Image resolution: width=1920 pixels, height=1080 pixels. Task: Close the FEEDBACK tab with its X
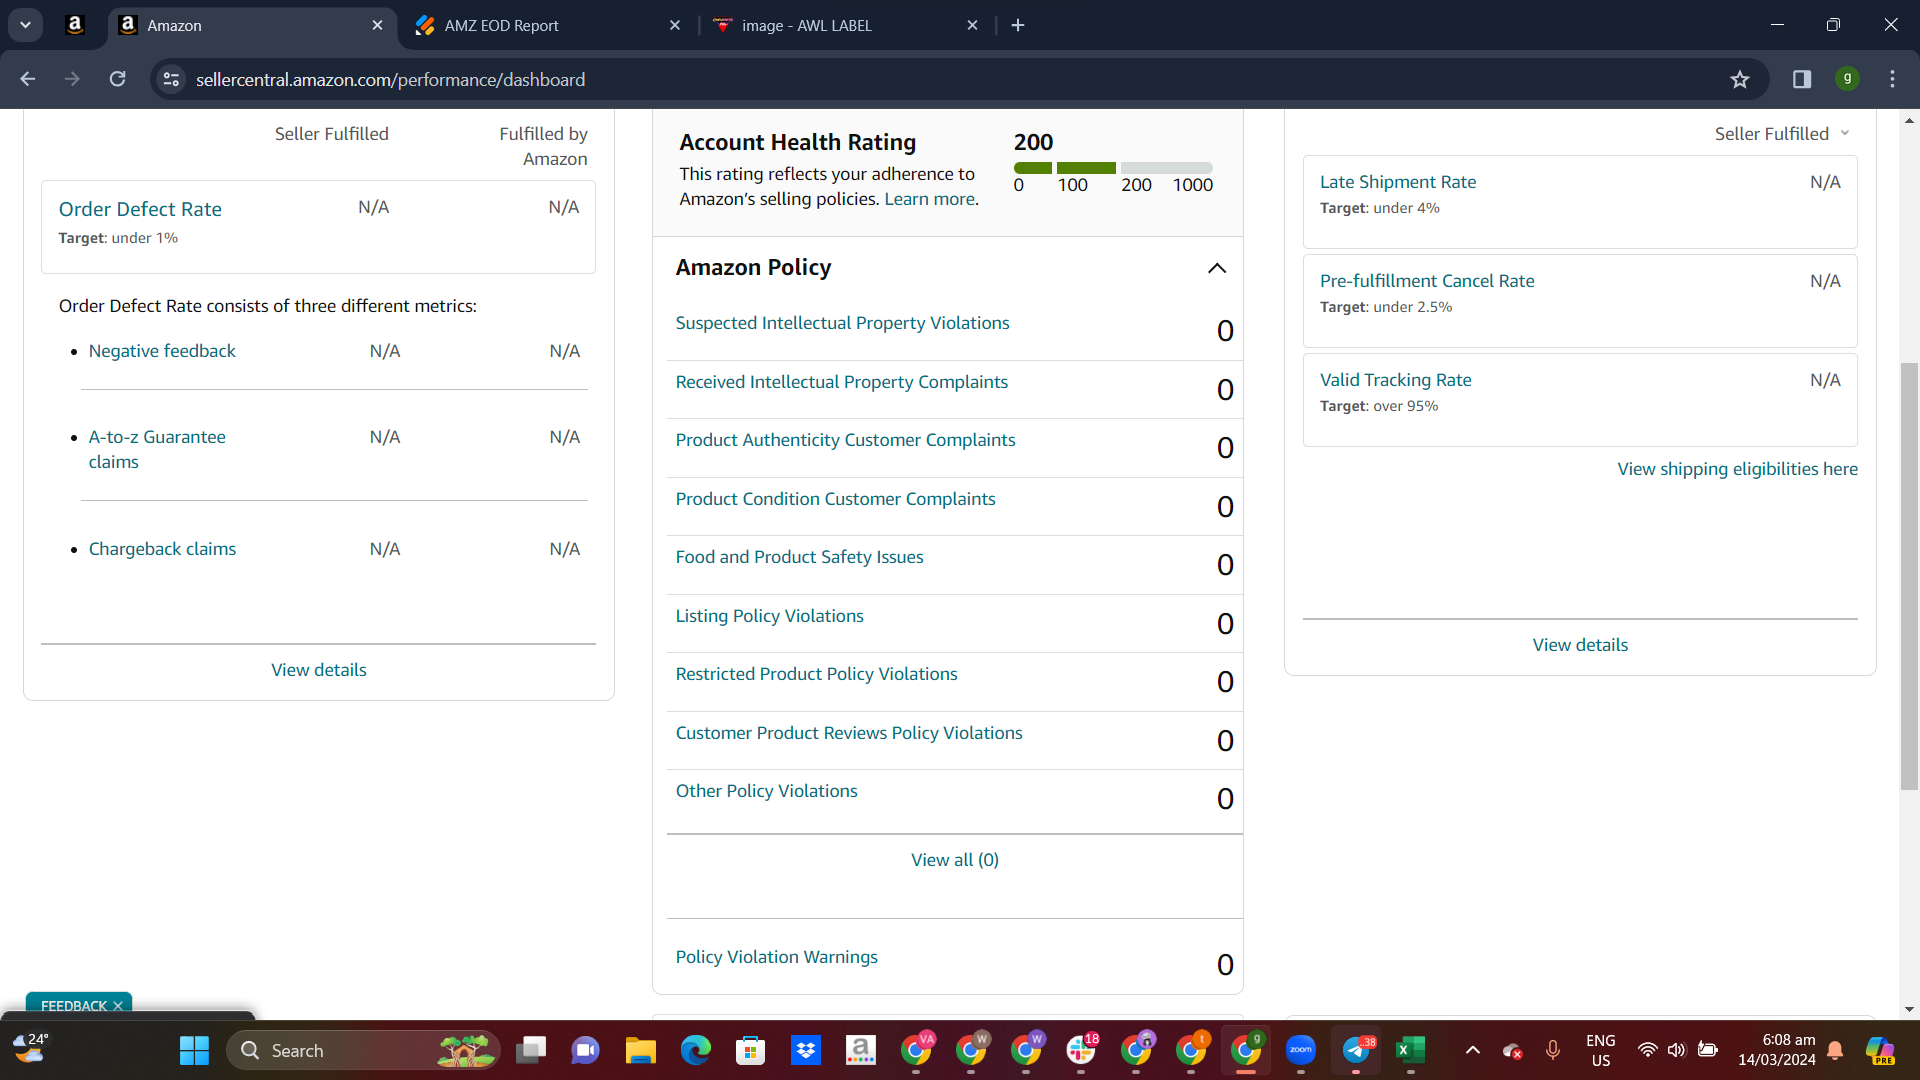pyautogui.click(x=118, y=1006)
